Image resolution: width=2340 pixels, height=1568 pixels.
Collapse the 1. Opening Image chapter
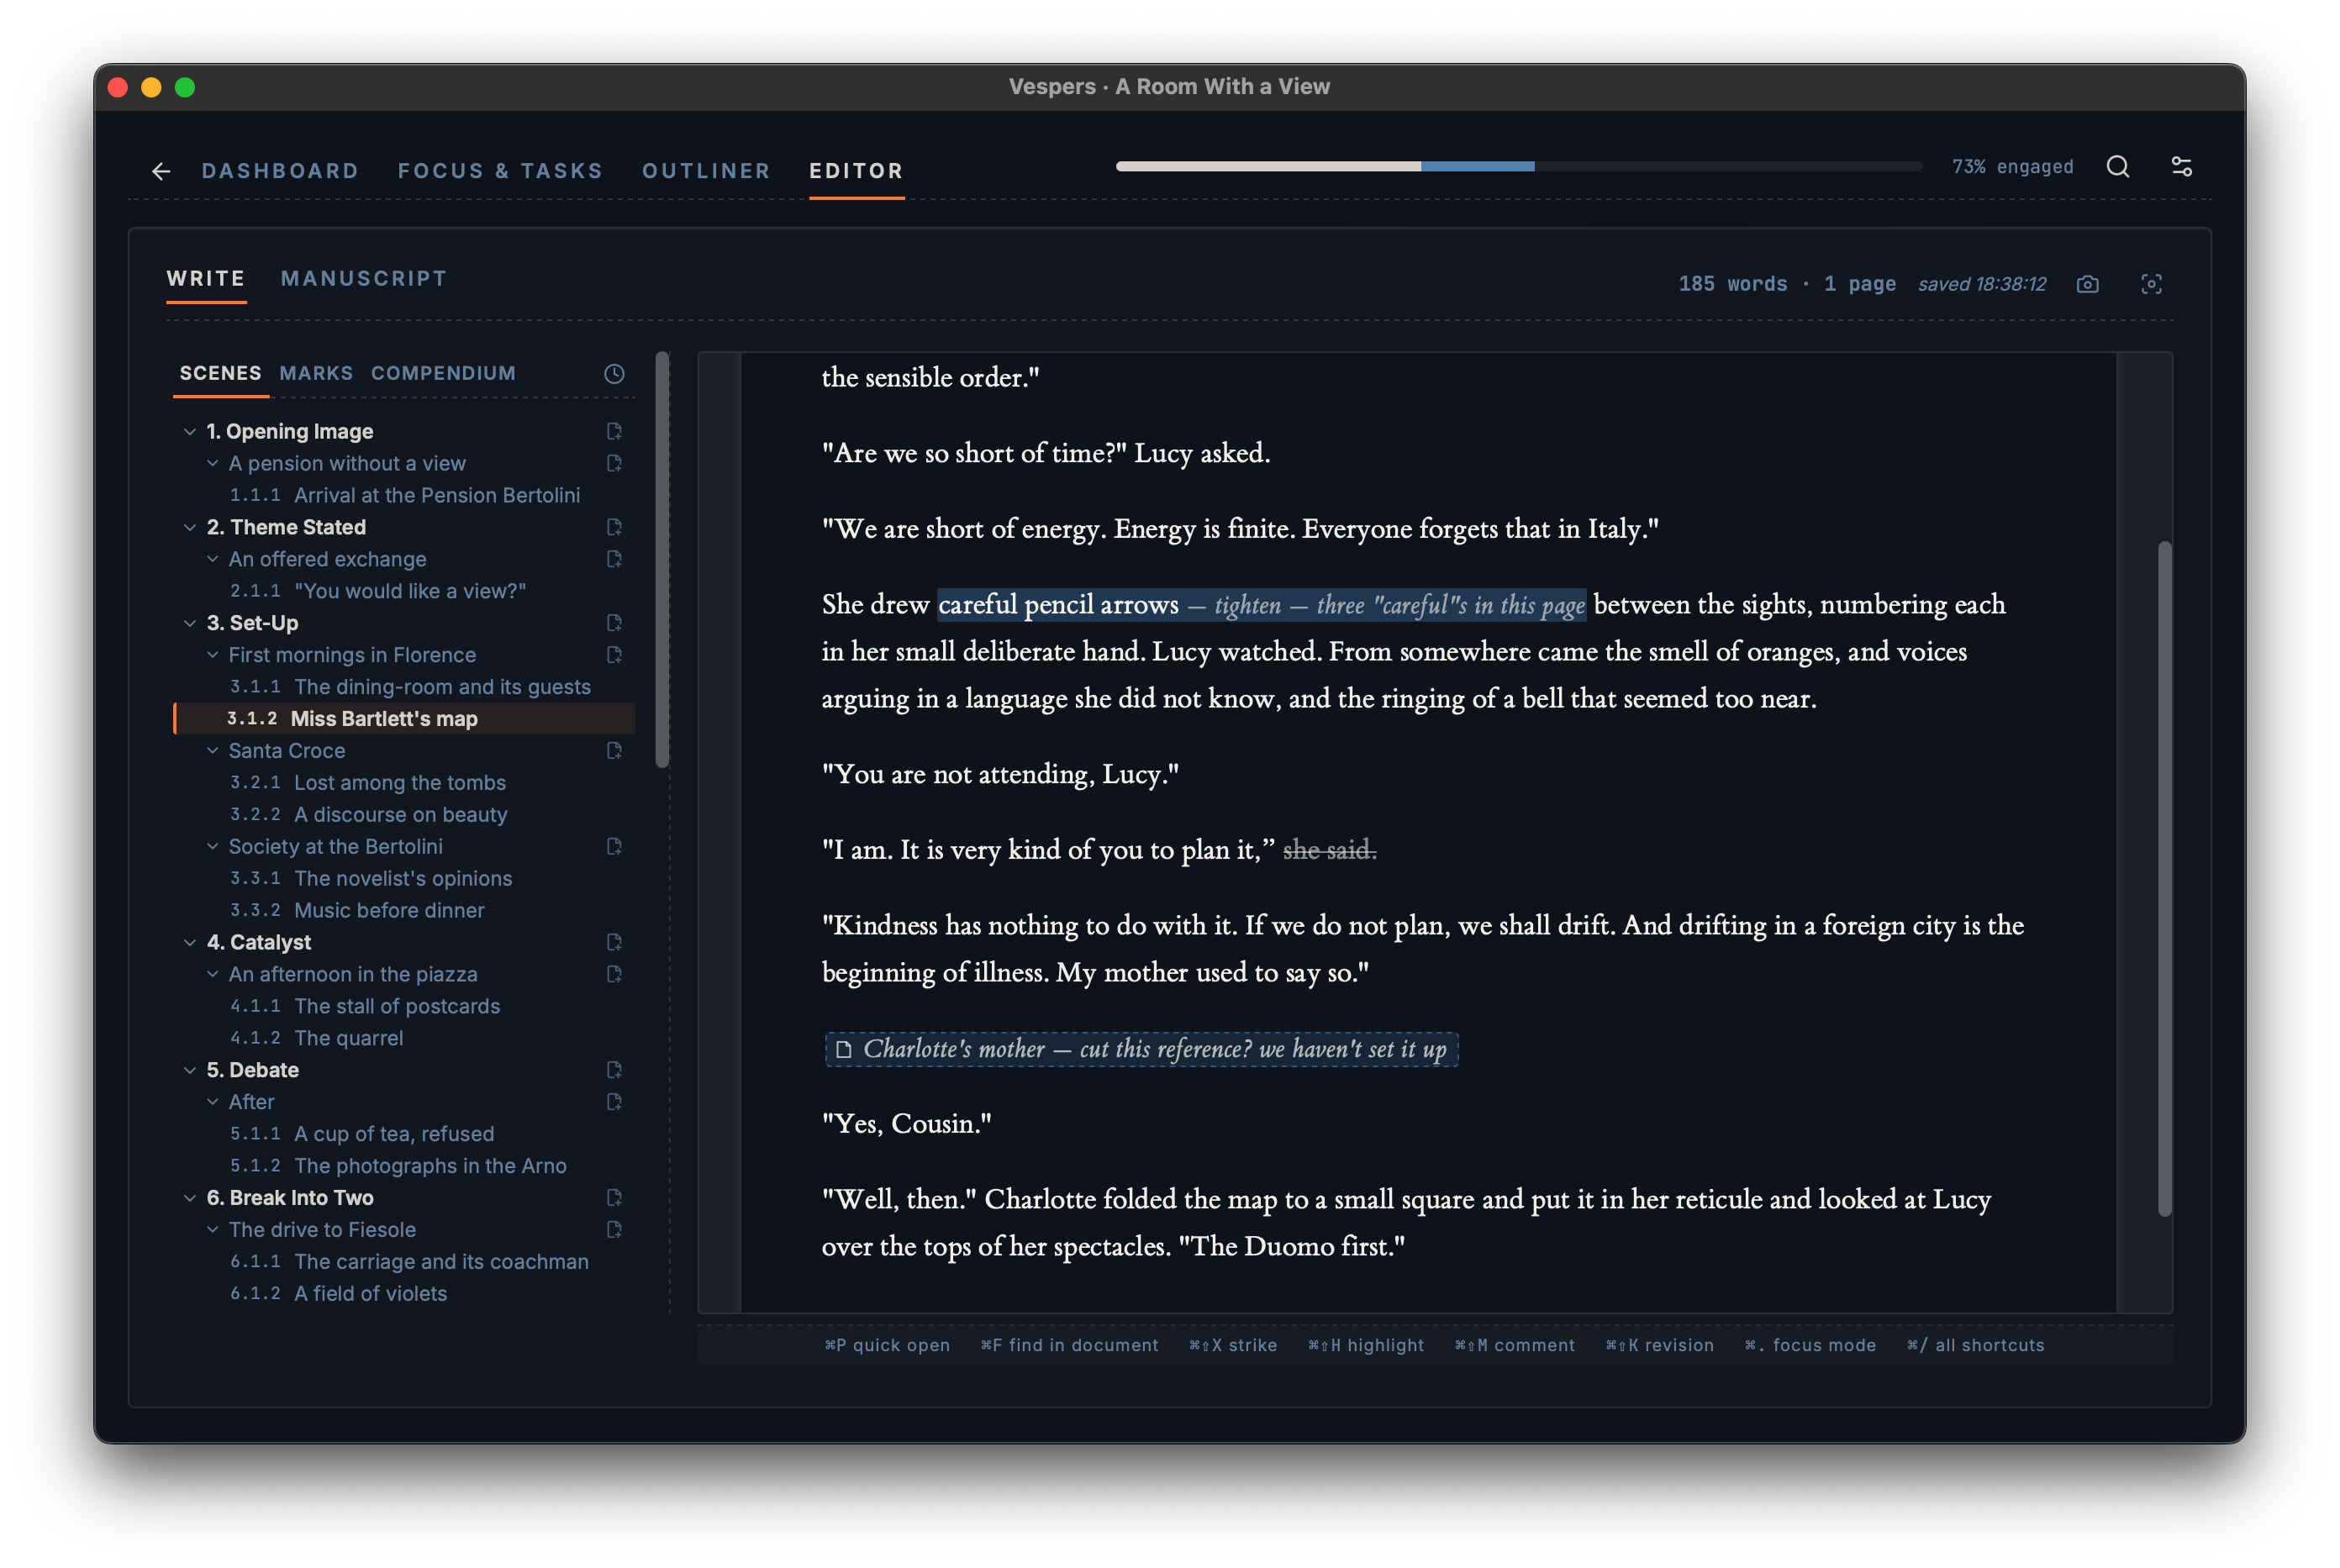(189, 431)
